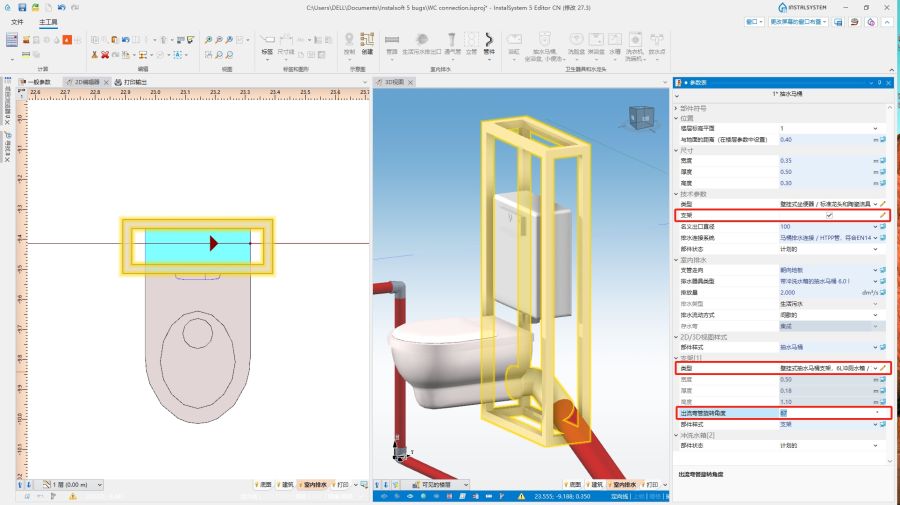Toggle the 支架 checkbox in parameters
Screen dimensions: 900x505
828,215
